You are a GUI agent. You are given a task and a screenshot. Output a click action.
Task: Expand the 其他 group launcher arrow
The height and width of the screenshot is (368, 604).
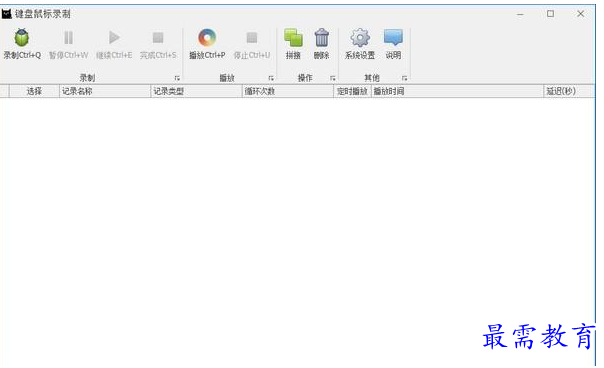(x=404, y=78)
